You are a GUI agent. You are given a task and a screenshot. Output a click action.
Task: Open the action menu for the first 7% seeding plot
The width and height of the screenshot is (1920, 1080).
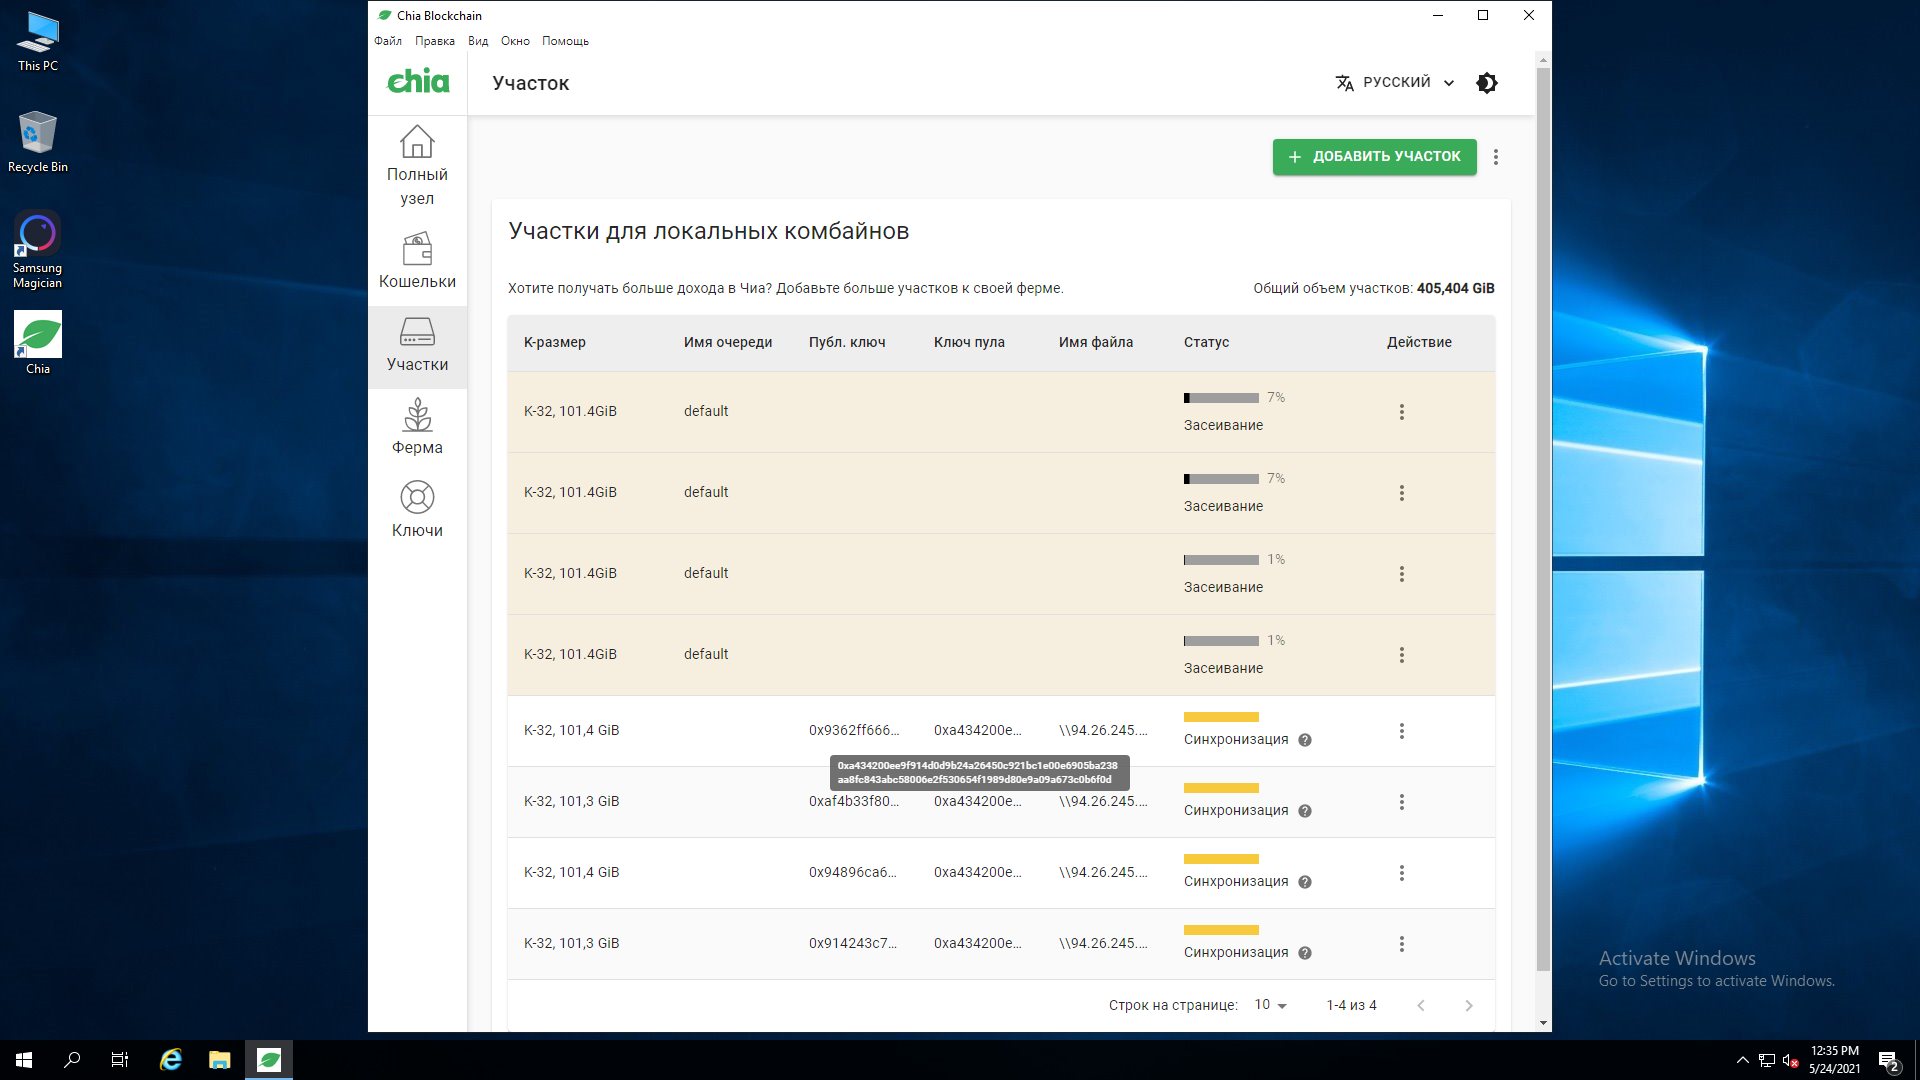pos(1402,412)
